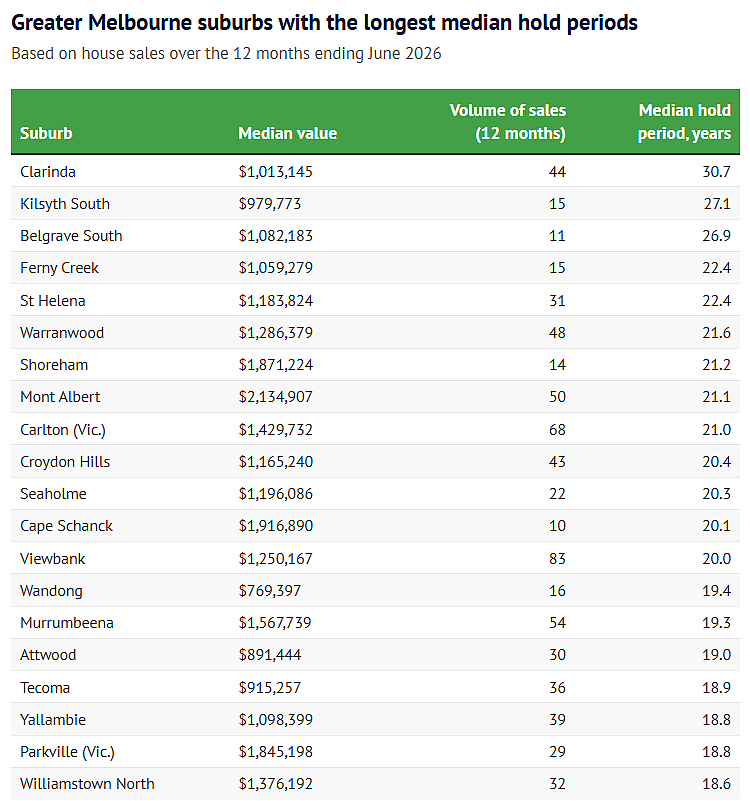
Task: Click the Median hold period column header
Action: pos(684,122)
